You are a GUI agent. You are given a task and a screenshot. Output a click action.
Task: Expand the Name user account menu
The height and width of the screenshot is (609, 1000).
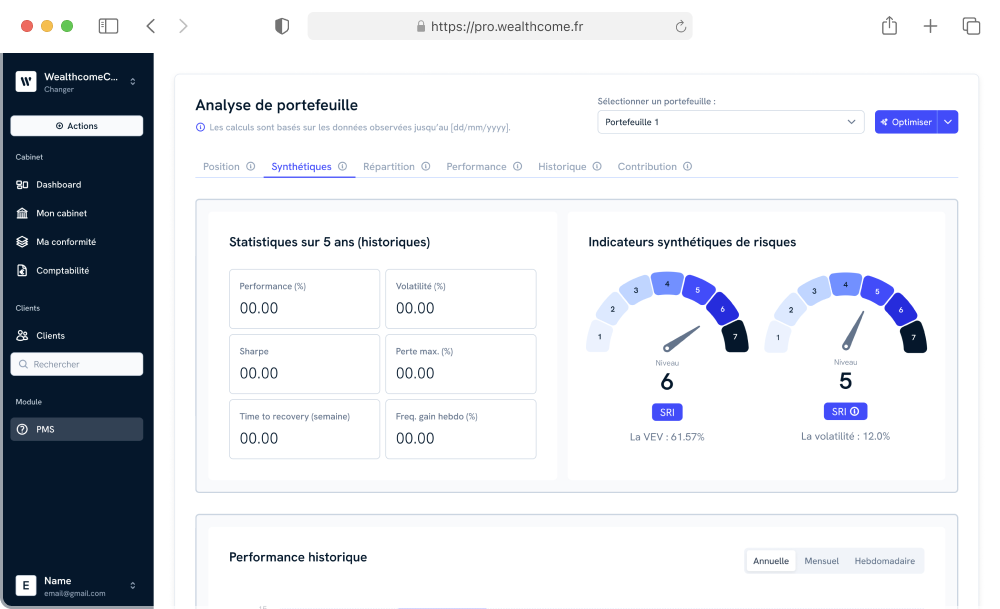coord(133,585)
